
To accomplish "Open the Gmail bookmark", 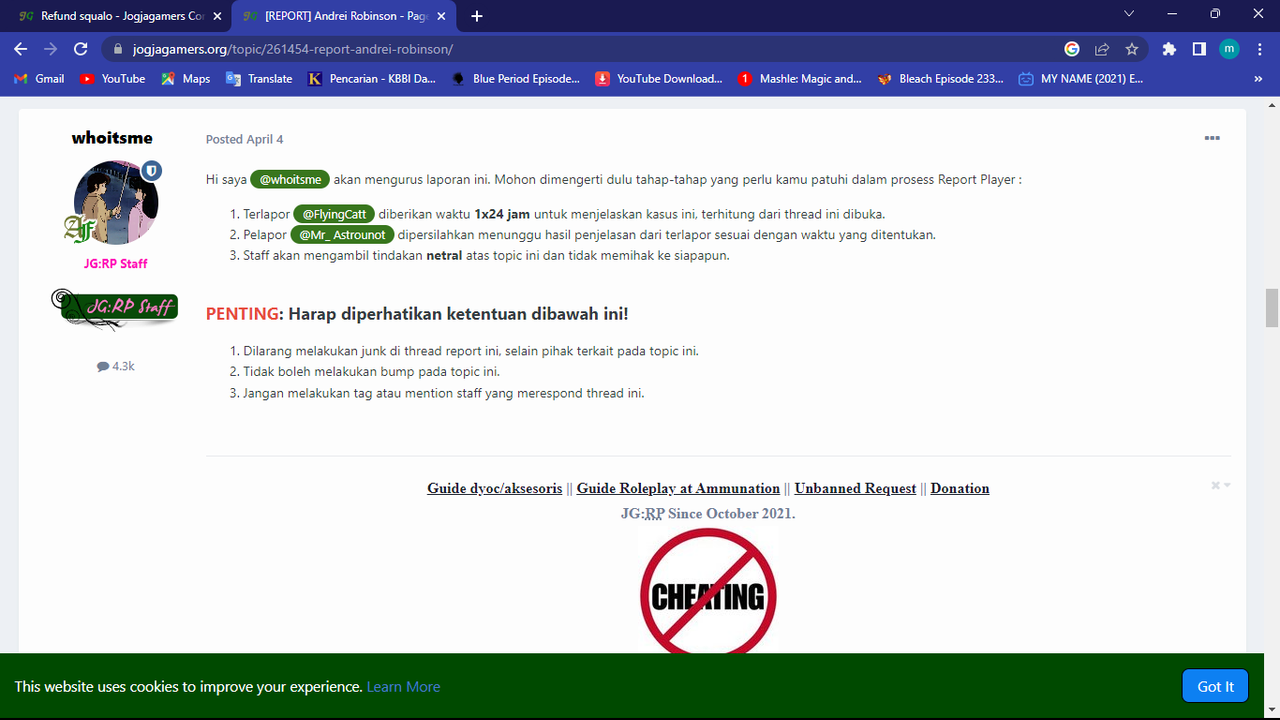I will (x=40, y=78).
